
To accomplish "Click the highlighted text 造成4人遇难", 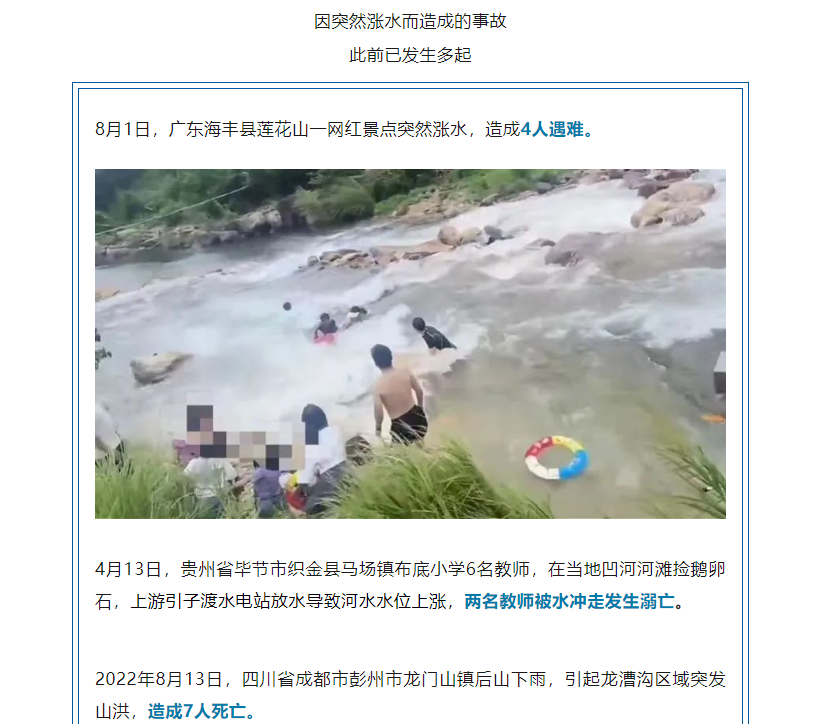I will coord(539,129).
